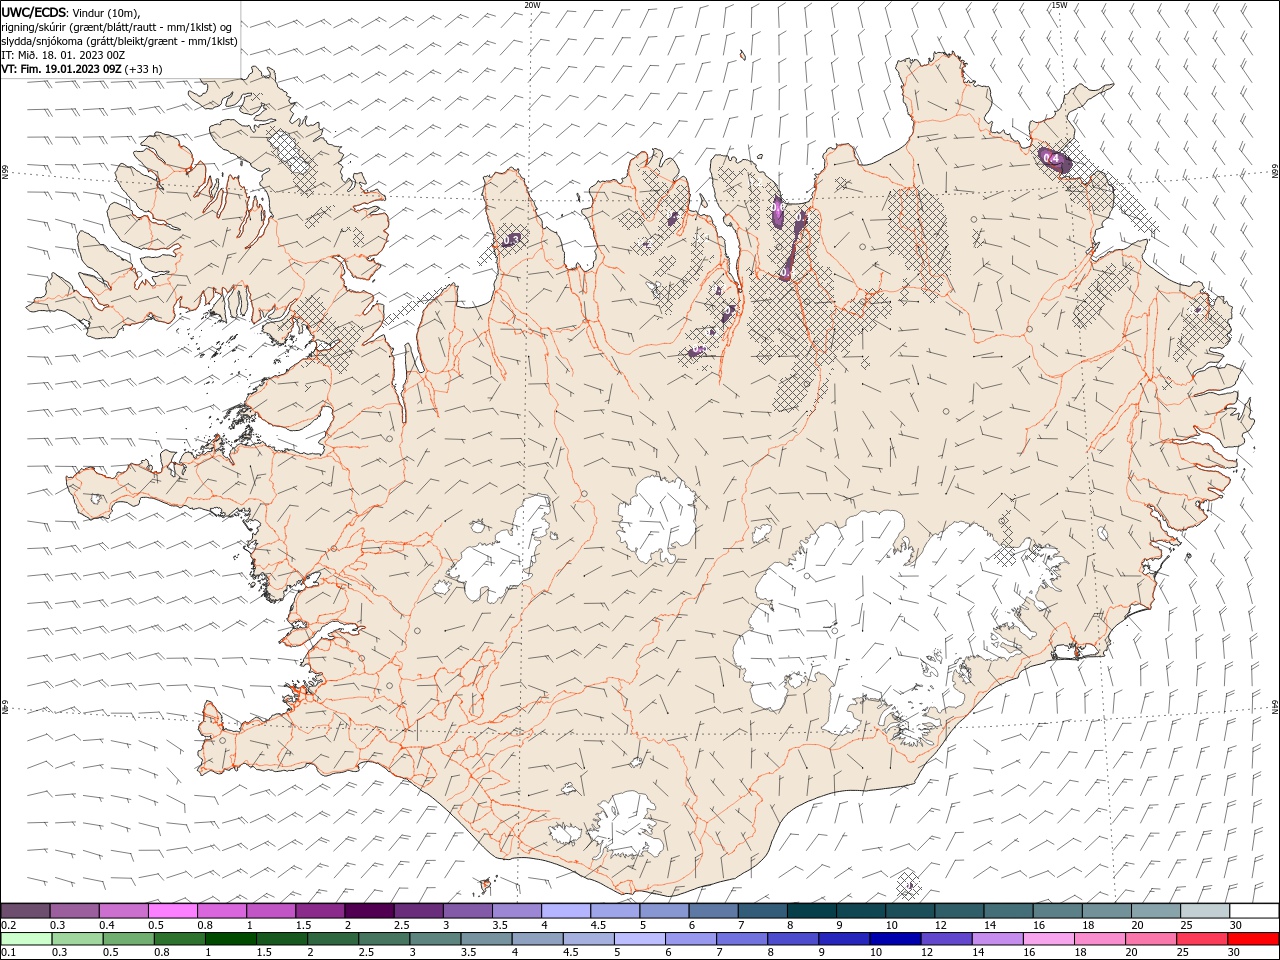Screen dimensions: 1280x960
Task: Select the lower legend 0.5 green swatch
Action: click(x=128, y=939)
